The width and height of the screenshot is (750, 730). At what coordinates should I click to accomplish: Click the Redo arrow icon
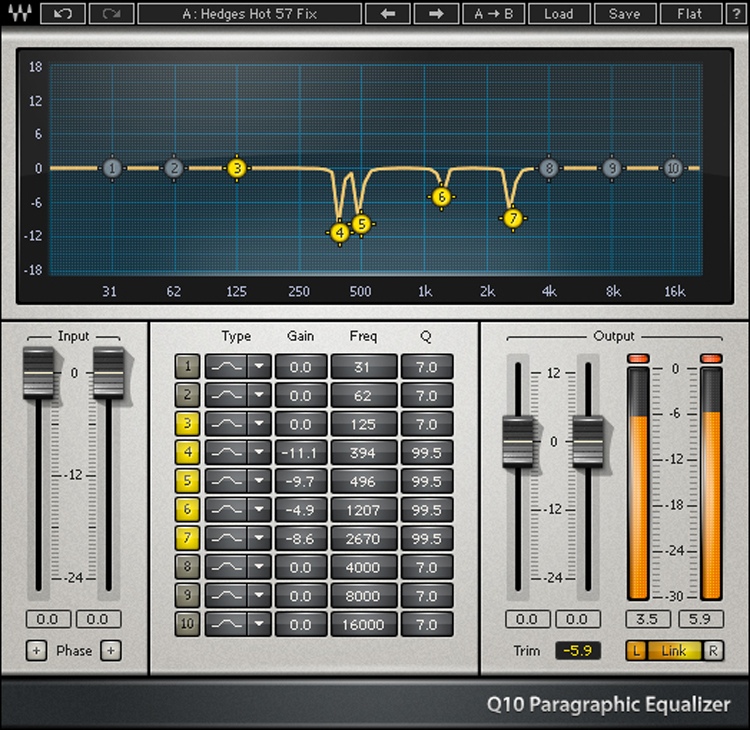[110, 14]
